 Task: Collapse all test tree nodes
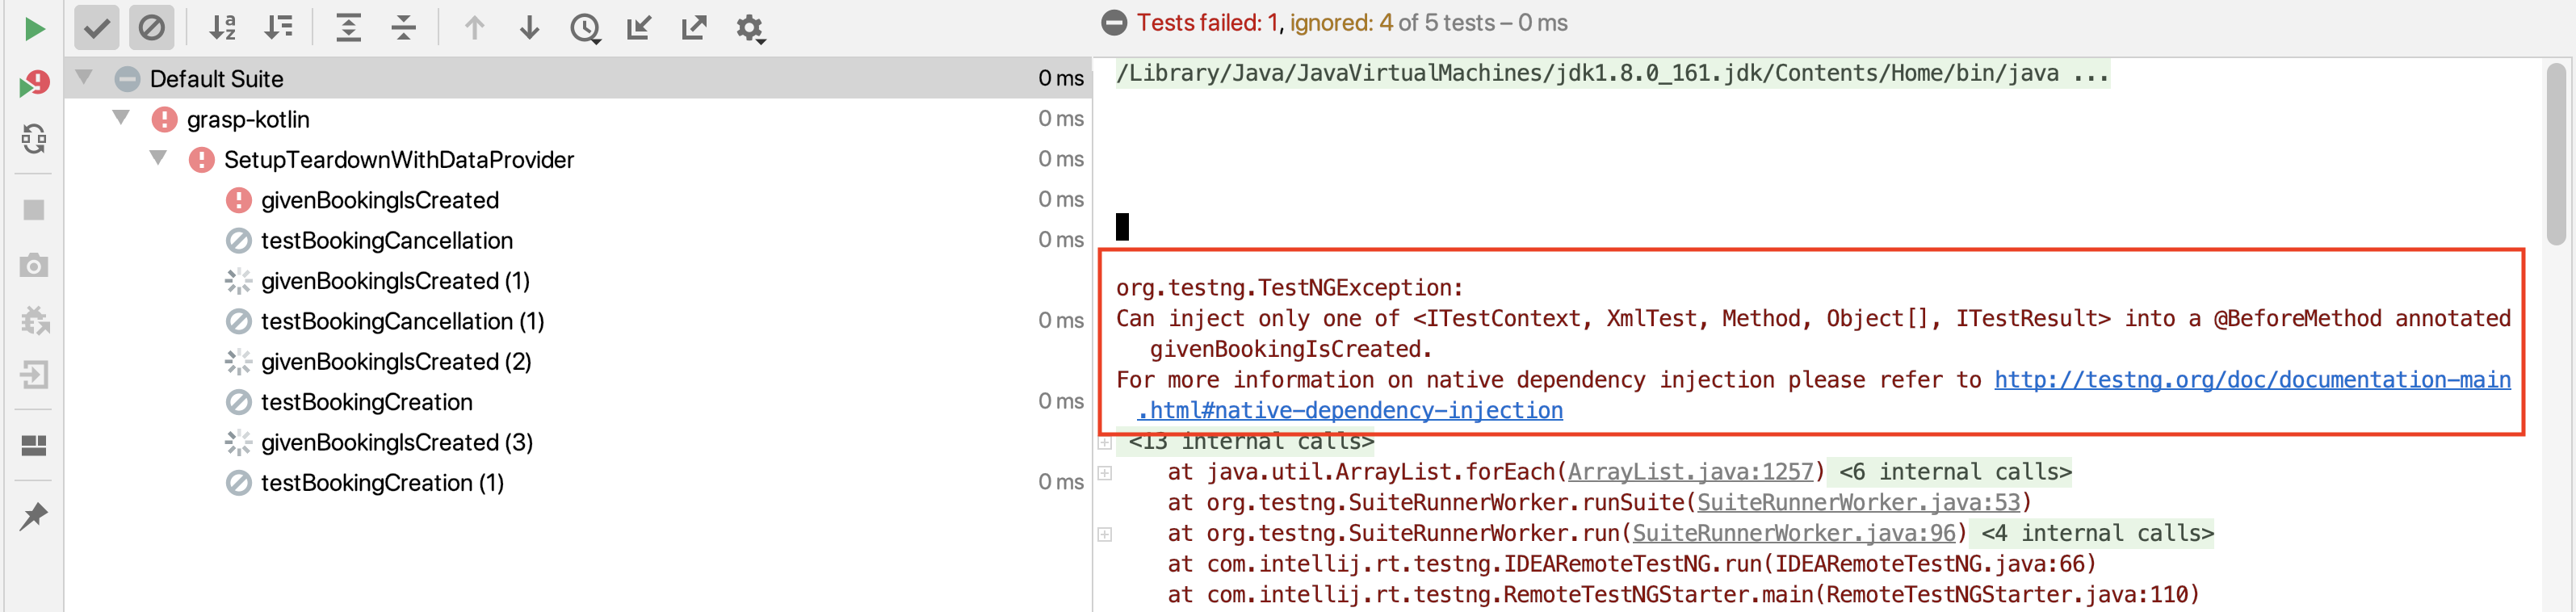tap(403, 28)
